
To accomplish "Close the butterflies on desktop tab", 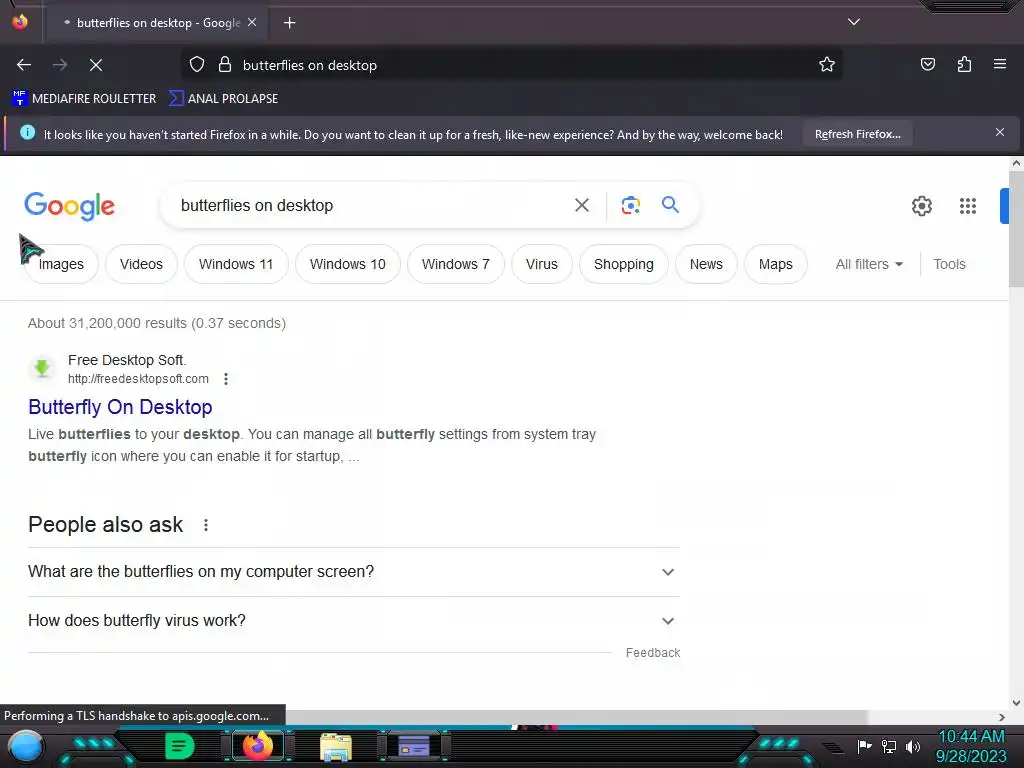I will tap(252, 22).
